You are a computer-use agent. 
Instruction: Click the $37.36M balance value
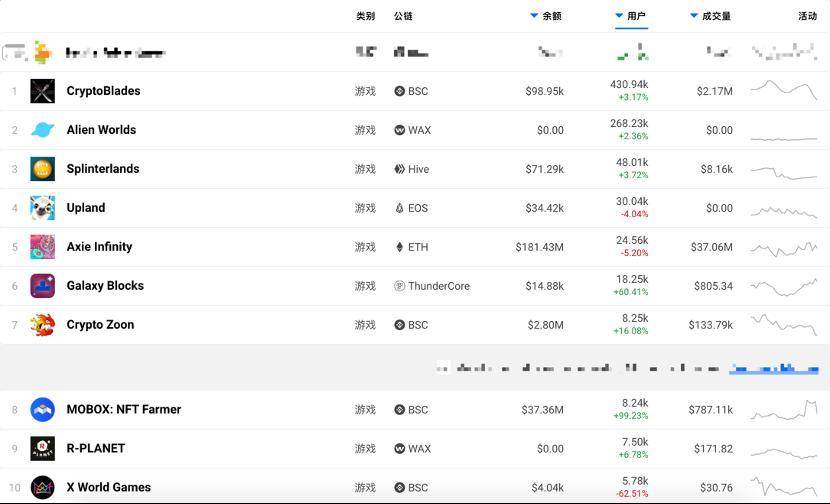coord(542,410)
